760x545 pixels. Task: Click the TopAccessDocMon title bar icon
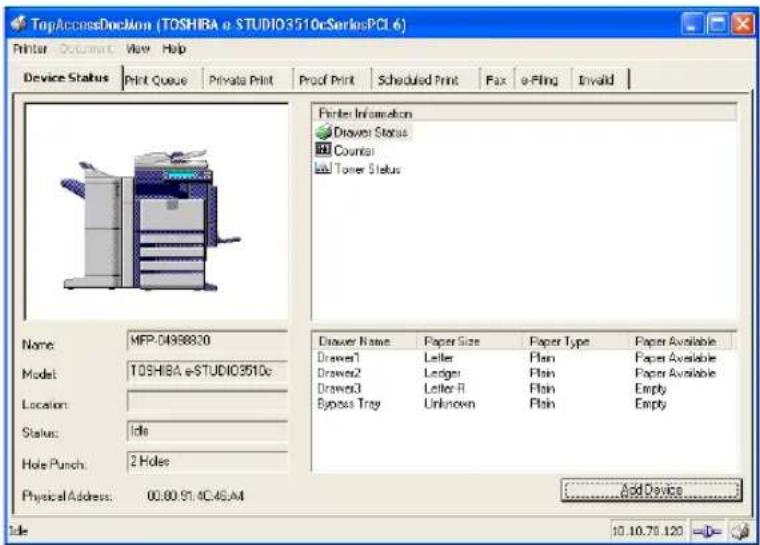(x=18, y=23)
